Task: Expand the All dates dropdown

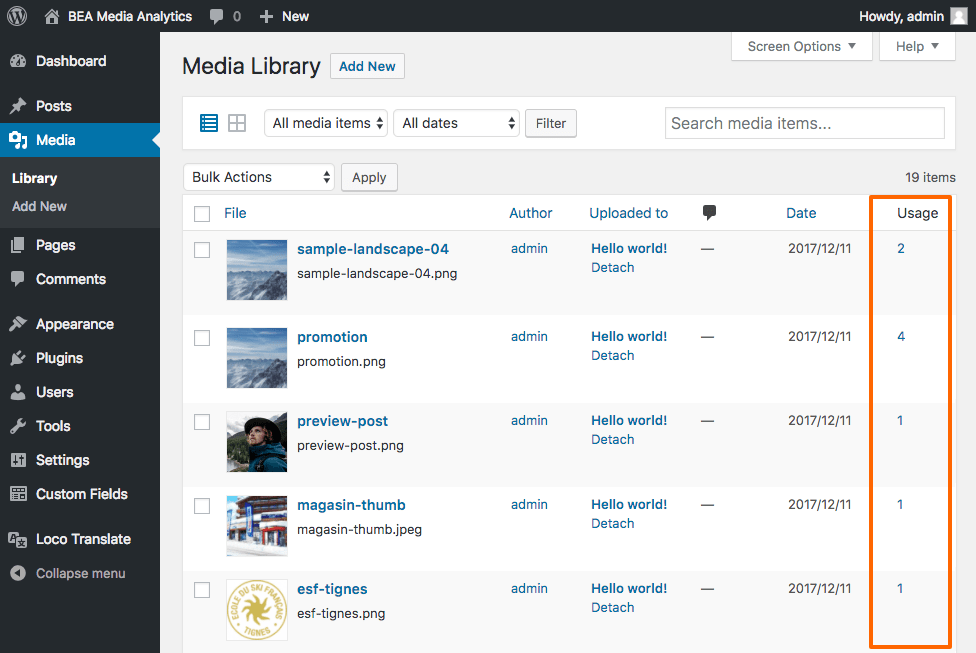Action: point(457,123)
